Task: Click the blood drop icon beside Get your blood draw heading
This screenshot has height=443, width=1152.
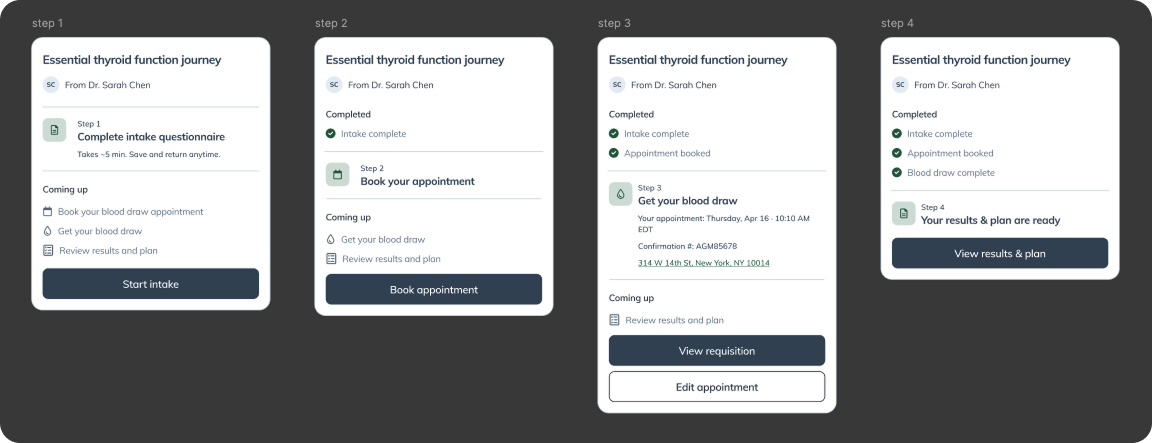Action: [621, 194]
